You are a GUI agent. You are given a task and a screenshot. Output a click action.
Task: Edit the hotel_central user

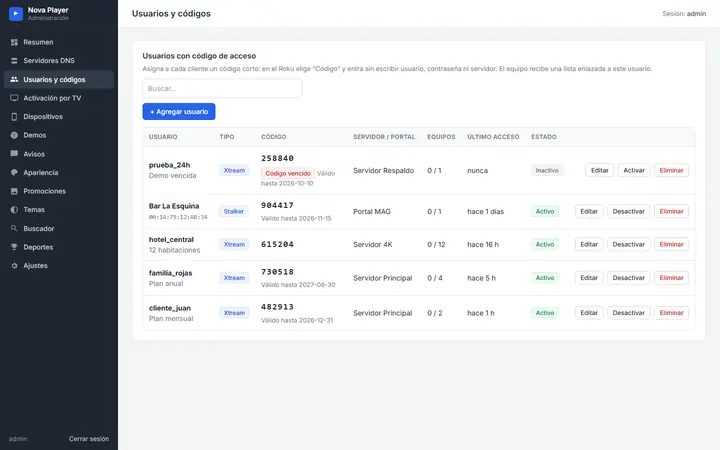coord(589,244)
